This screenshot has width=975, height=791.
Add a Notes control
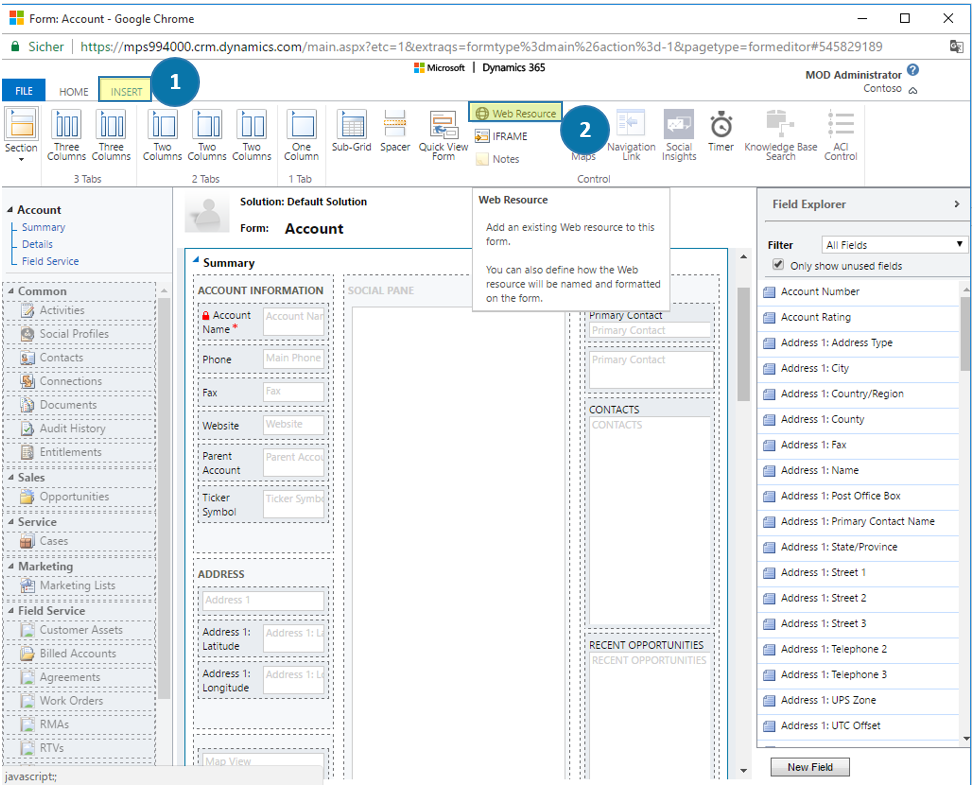499,157
